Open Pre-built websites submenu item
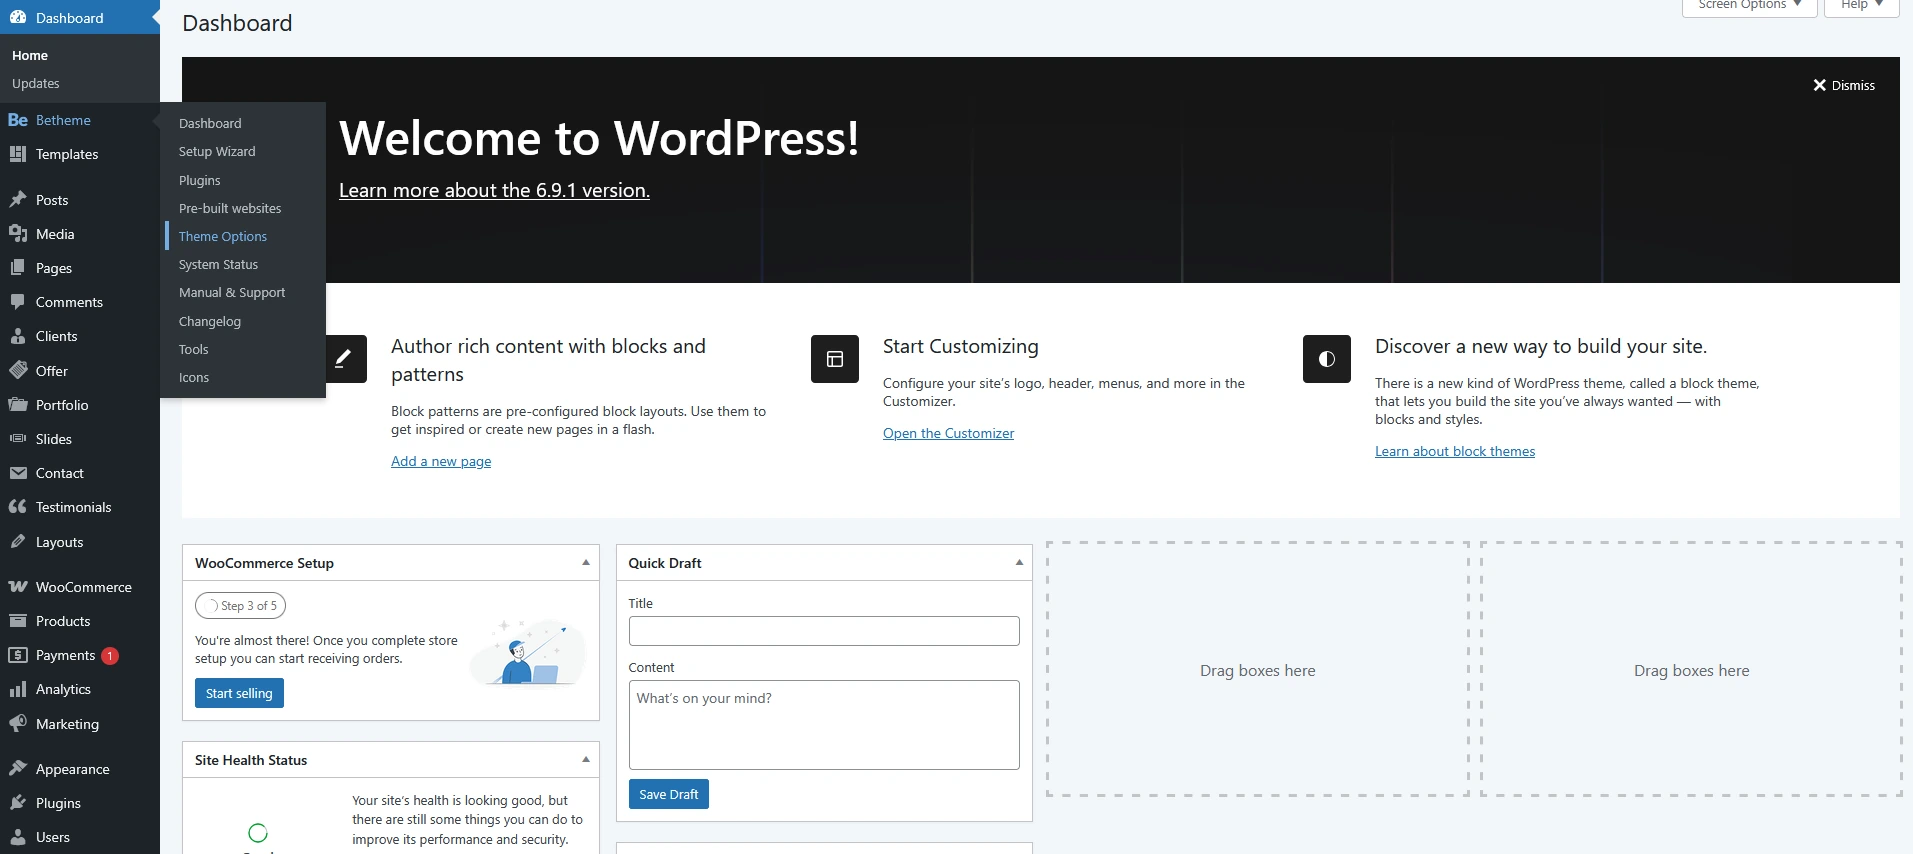The width and height of the screenshot is (1913, 854). coord(230,208)
